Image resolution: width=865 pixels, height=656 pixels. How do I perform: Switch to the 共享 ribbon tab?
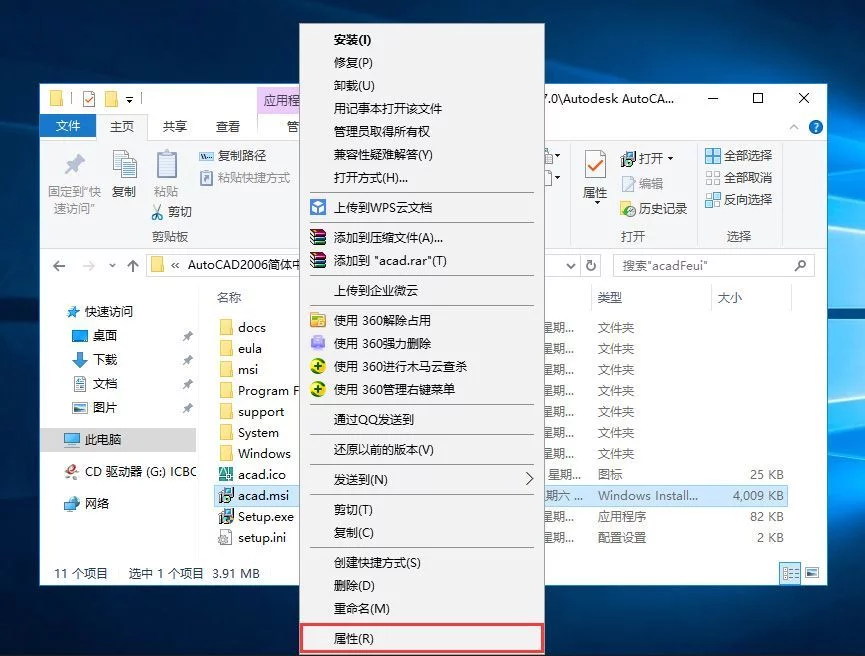click(x=175, y=126)
